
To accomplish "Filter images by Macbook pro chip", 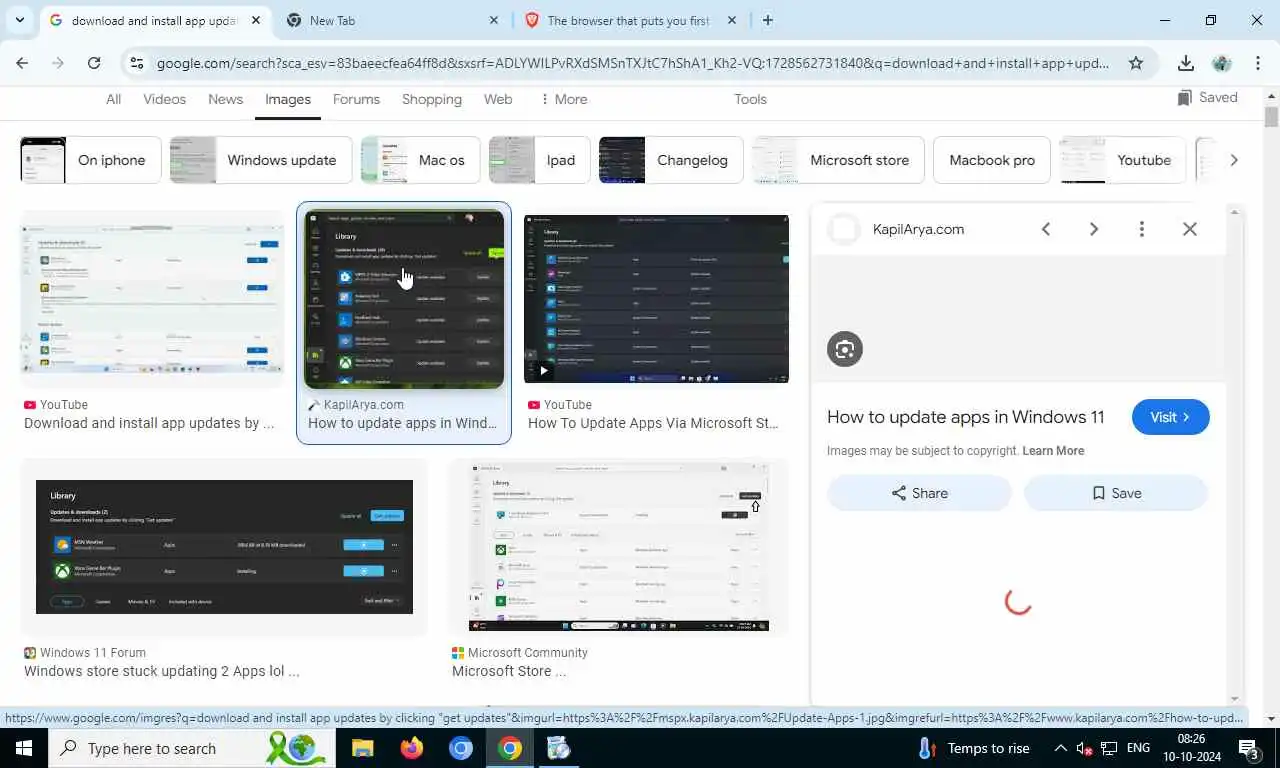I will pos(992,160).
